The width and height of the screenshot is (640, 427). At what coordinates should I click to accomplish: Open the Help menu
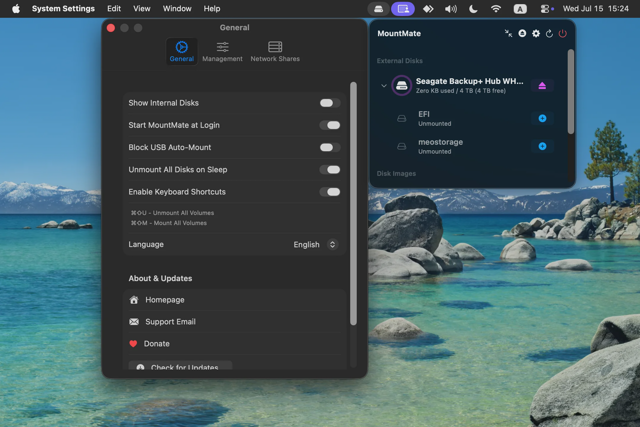212,9
